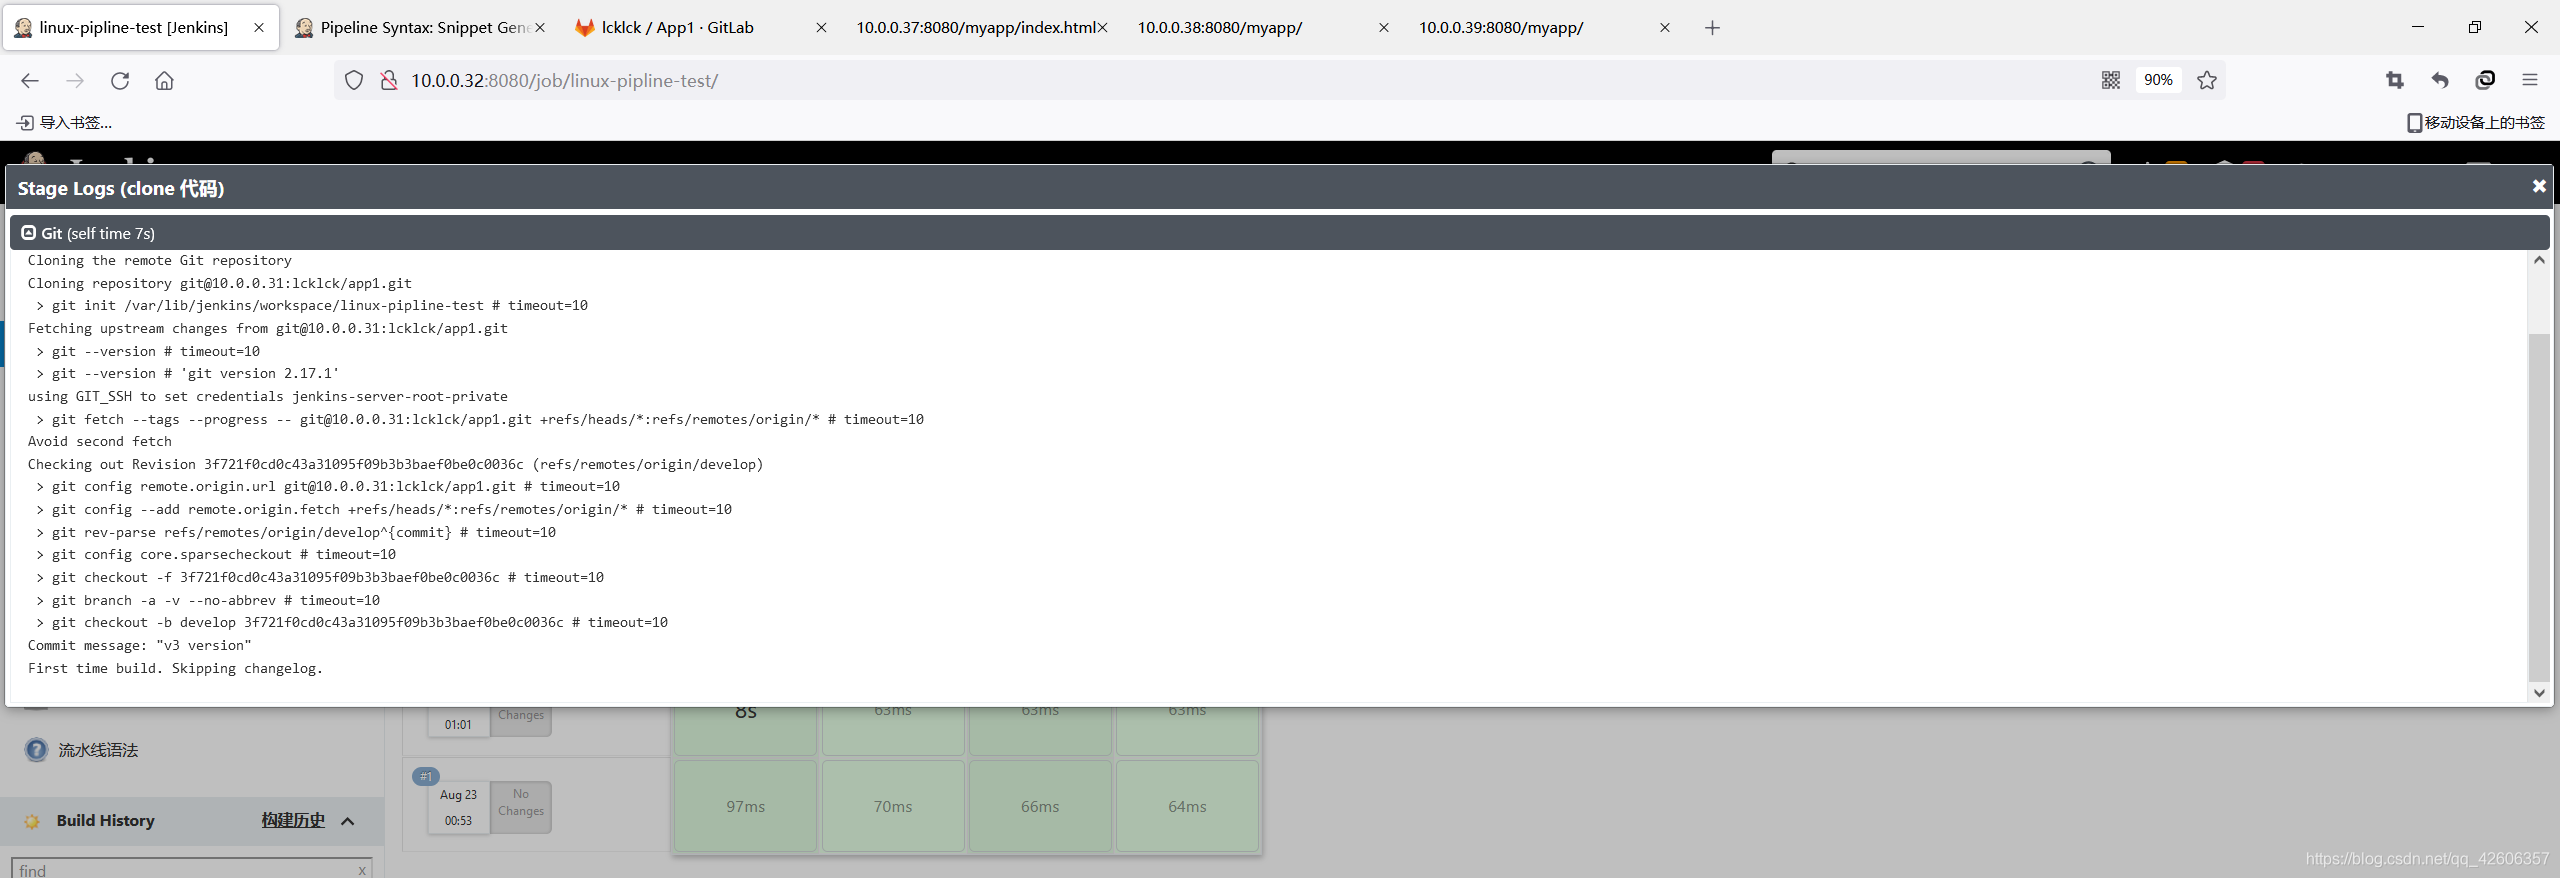Click the stage log scrollbar thumb

click(x=2539, y=507)
